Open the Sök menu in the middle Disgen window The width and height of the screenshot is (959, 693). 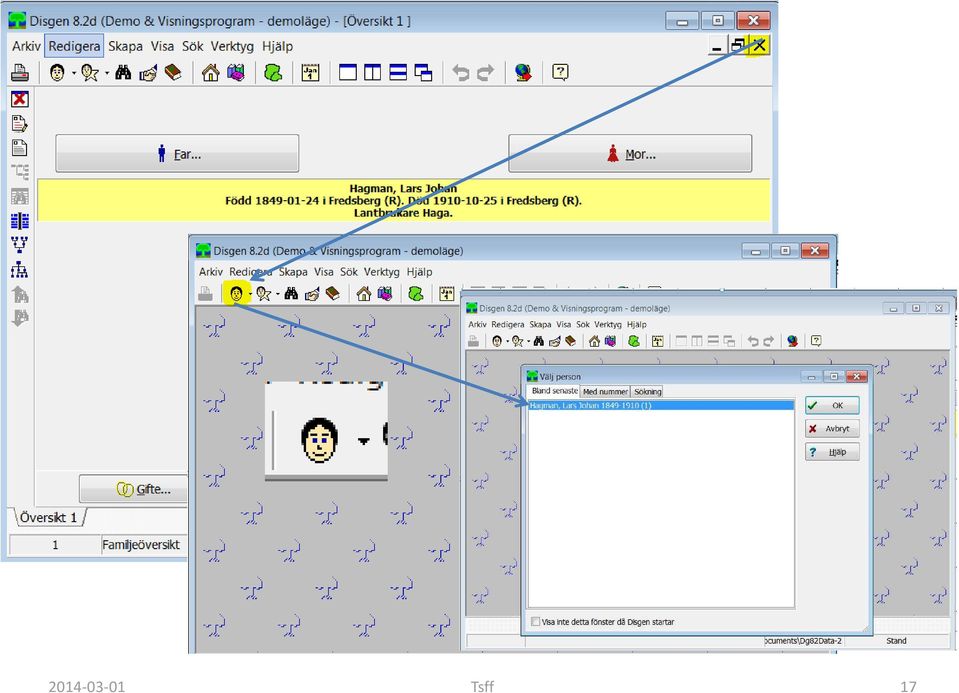[349, 272]
